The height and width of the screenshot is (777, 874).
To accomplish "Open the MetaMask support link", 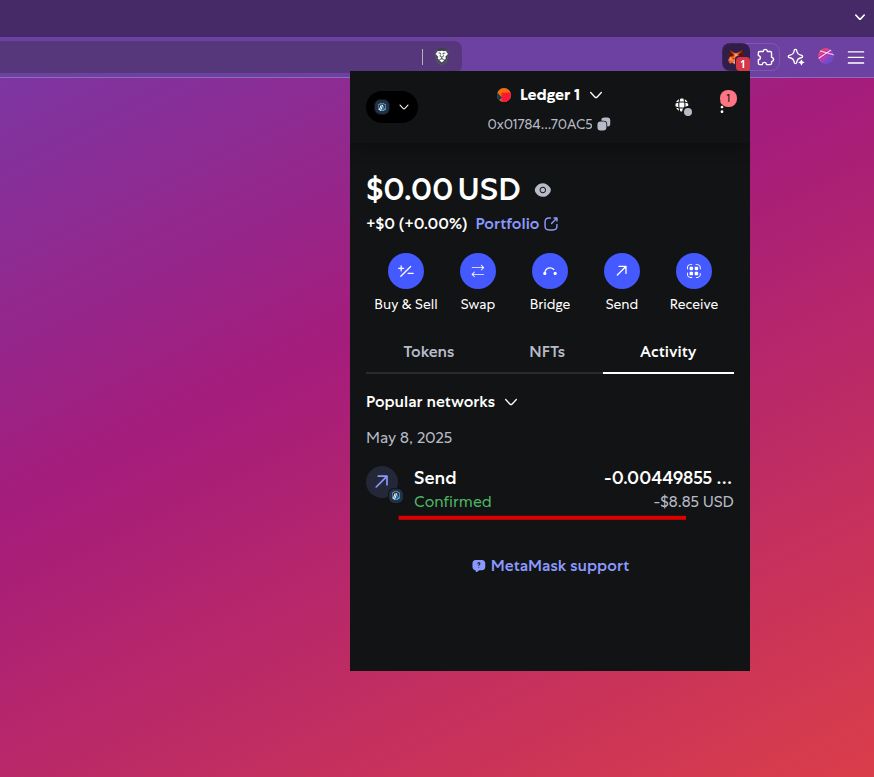I will click(550, 566).
